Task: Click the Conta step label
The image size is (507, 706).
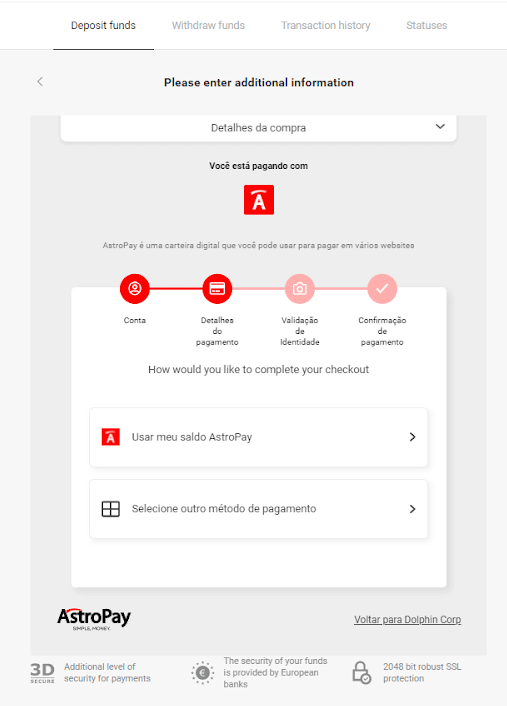Action: pyautogui.click(x=135, y=320)
